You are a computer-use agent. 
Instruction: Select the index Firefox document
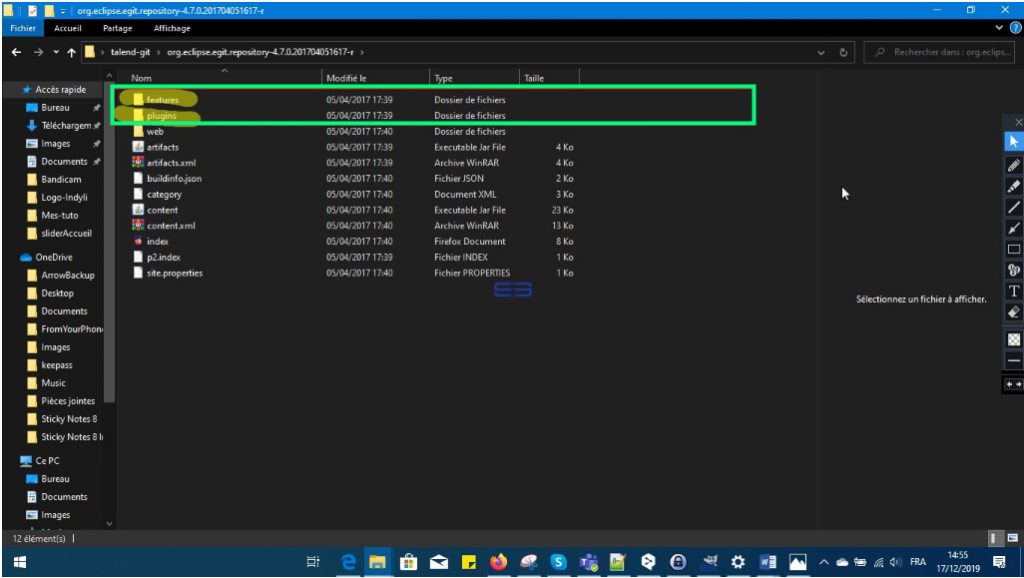pos(157,241)
